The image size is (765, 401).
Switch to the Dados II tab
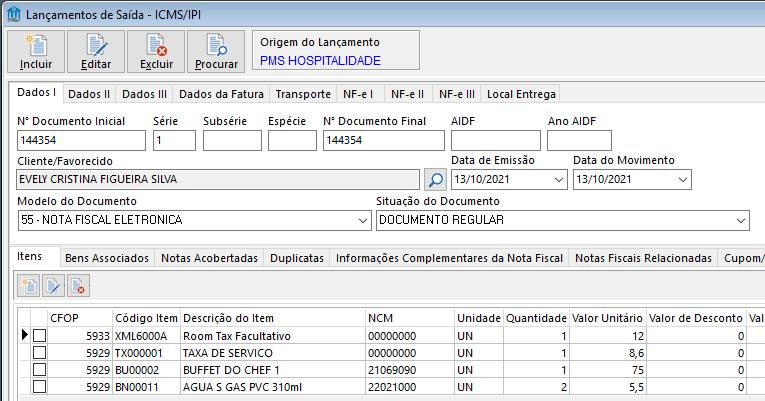point(89,94)
